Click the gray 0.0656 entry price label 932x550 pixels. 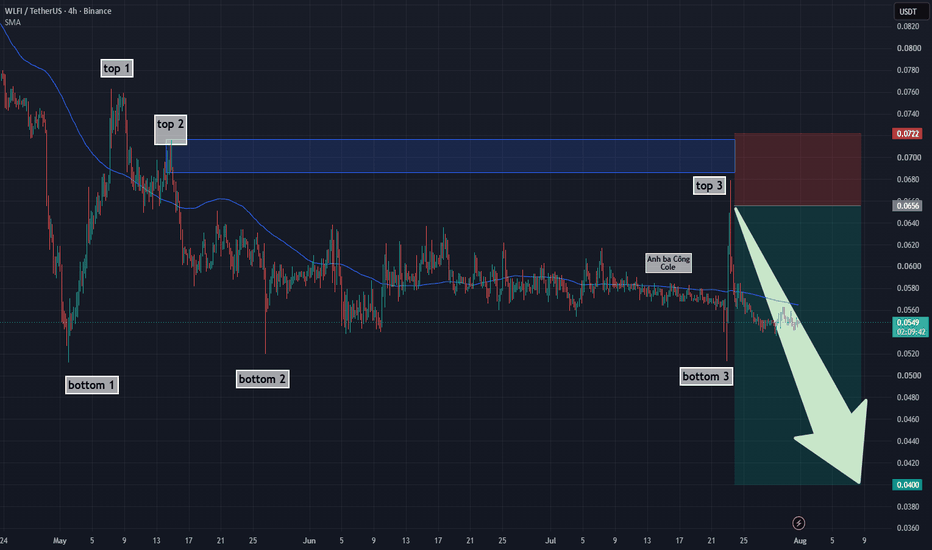click(908, 206)
